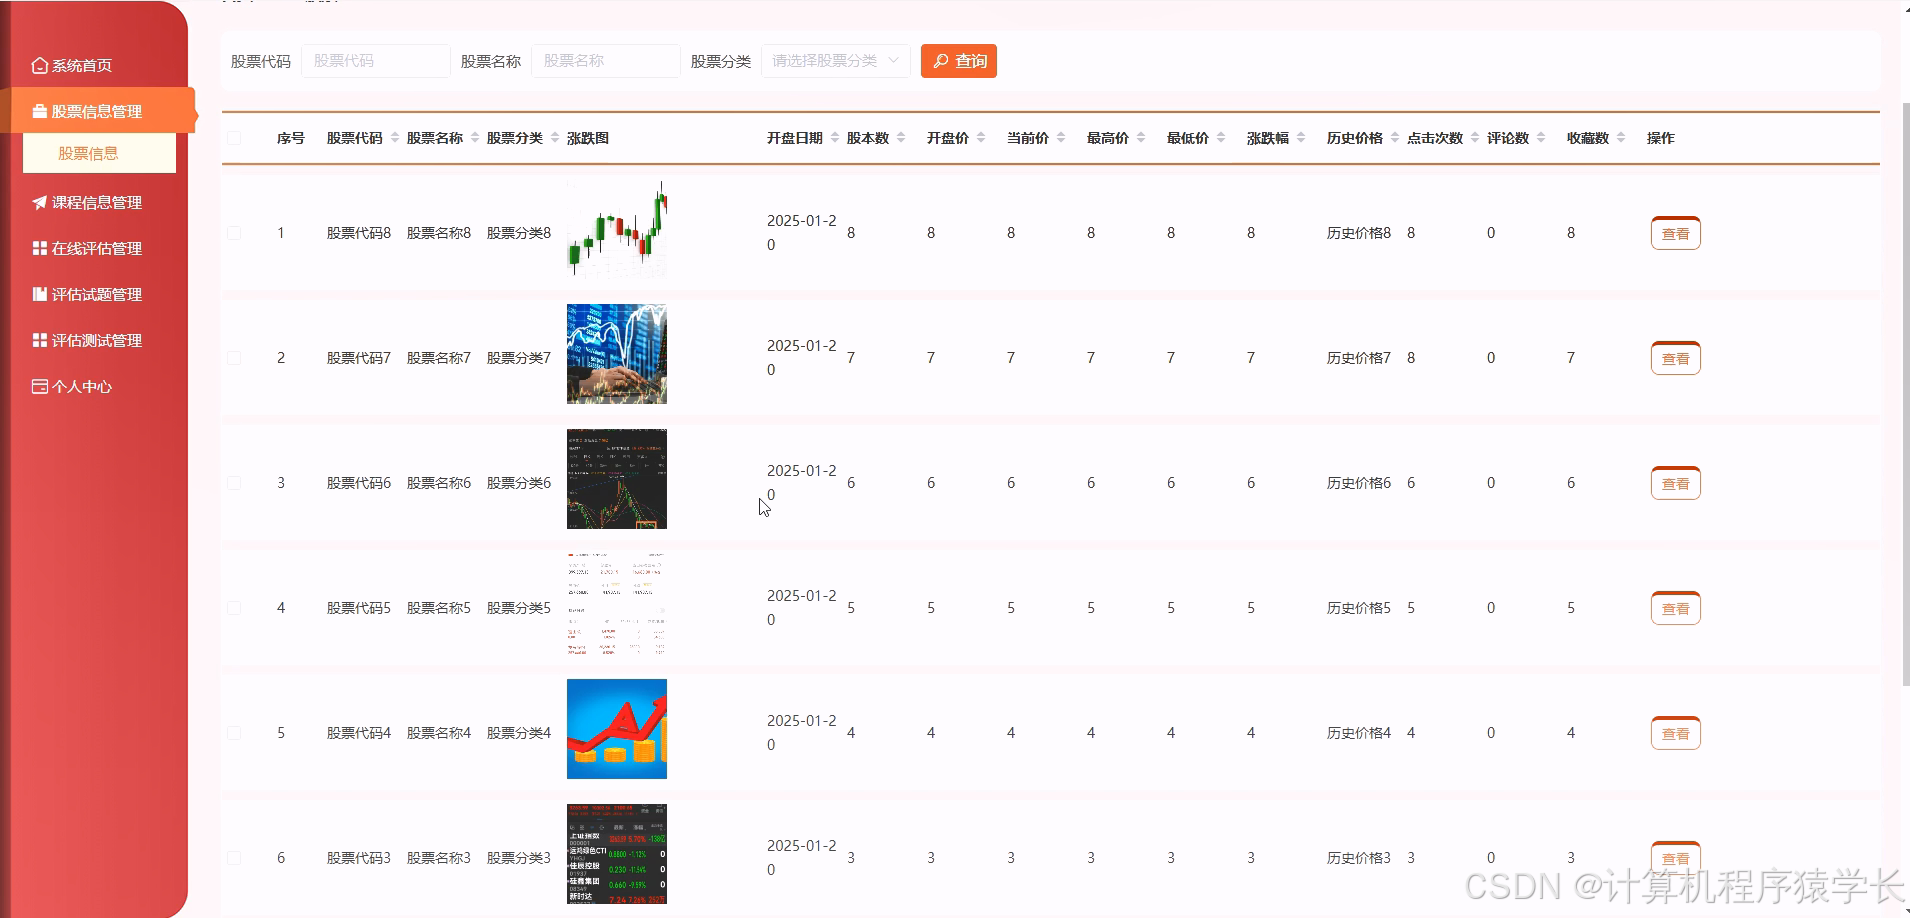
Task: Open dark stock list thumbnail for 股票名称3
Action: [617, 854]
